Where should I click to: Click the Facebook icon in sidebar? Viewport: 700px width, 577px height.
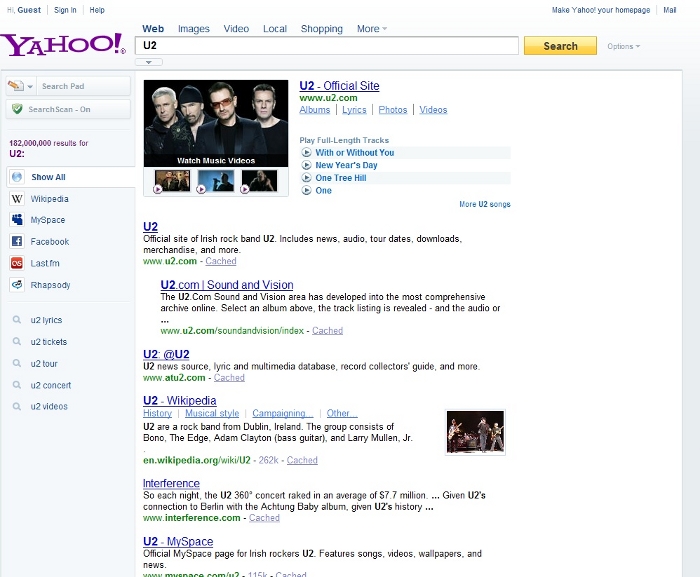pos(17,242)
